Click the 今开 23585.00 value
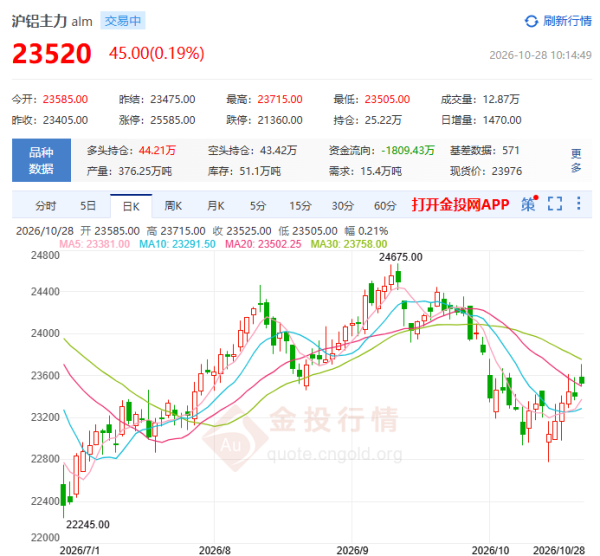600x556 pixels. (x=65, y=99)
